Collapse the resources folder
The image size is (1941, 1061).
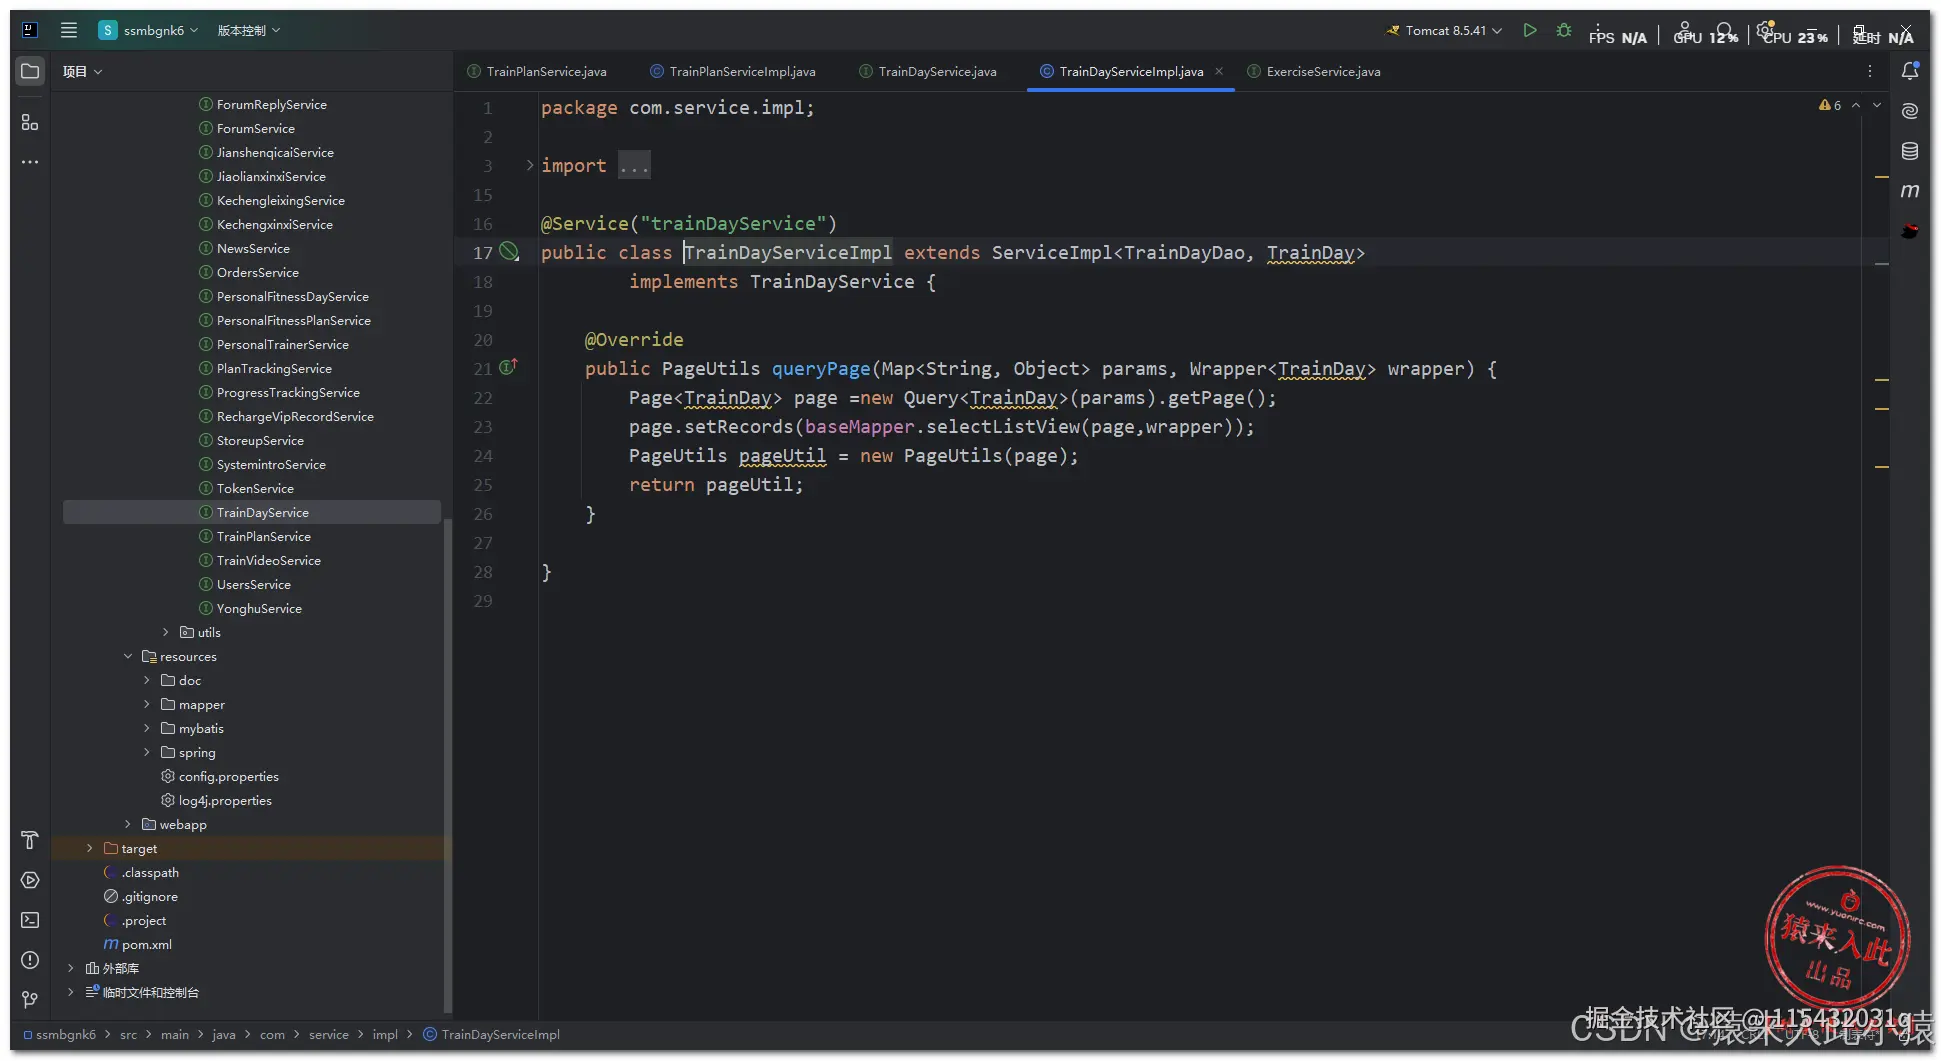point(128,657)
